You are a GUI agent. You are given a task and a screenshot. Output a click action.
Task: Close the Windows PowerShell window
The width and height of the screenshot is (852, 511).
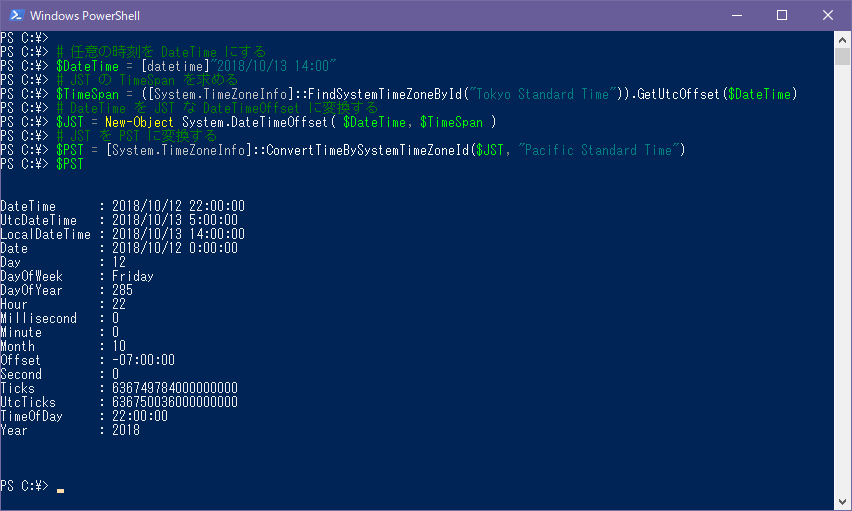(828, 15)
